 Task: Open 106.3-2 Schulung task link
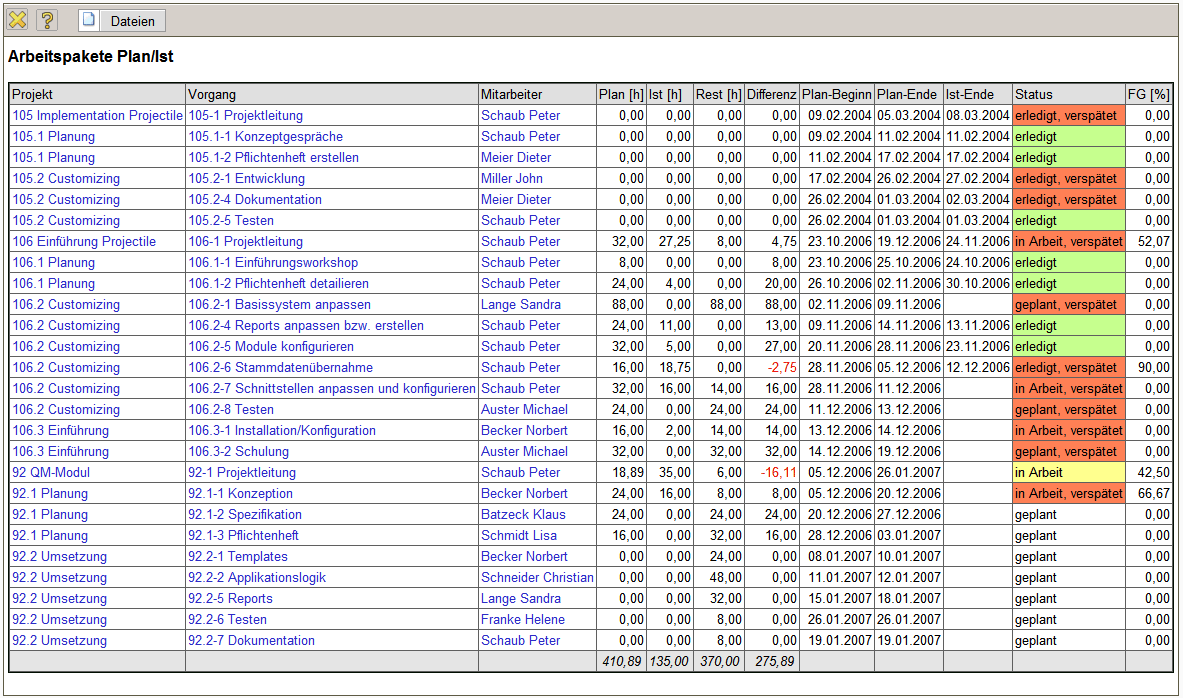(x=238, y=452)
